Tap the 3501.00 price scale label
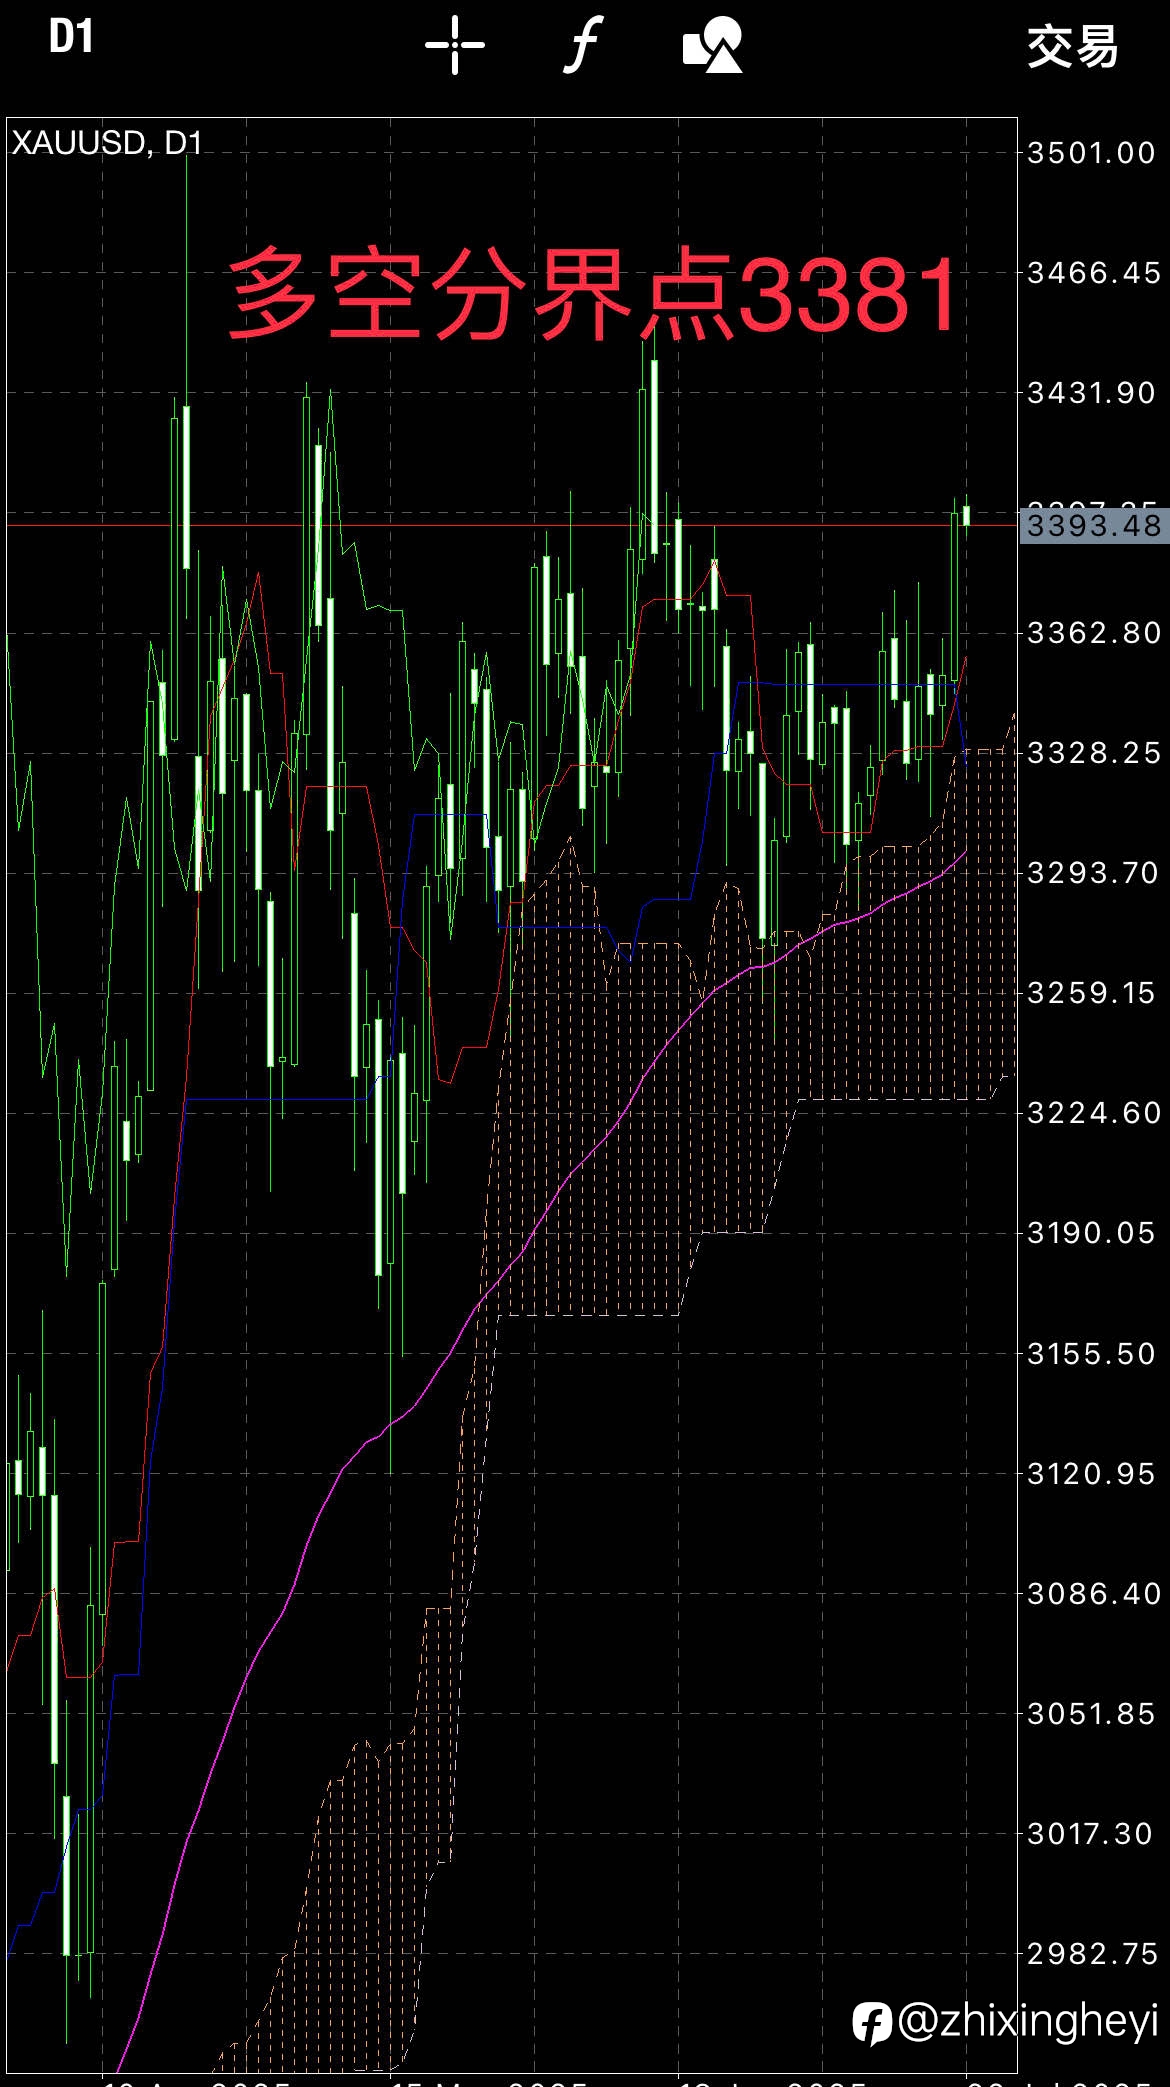Screen dimensions: 1170x2087 (1091, 153)
